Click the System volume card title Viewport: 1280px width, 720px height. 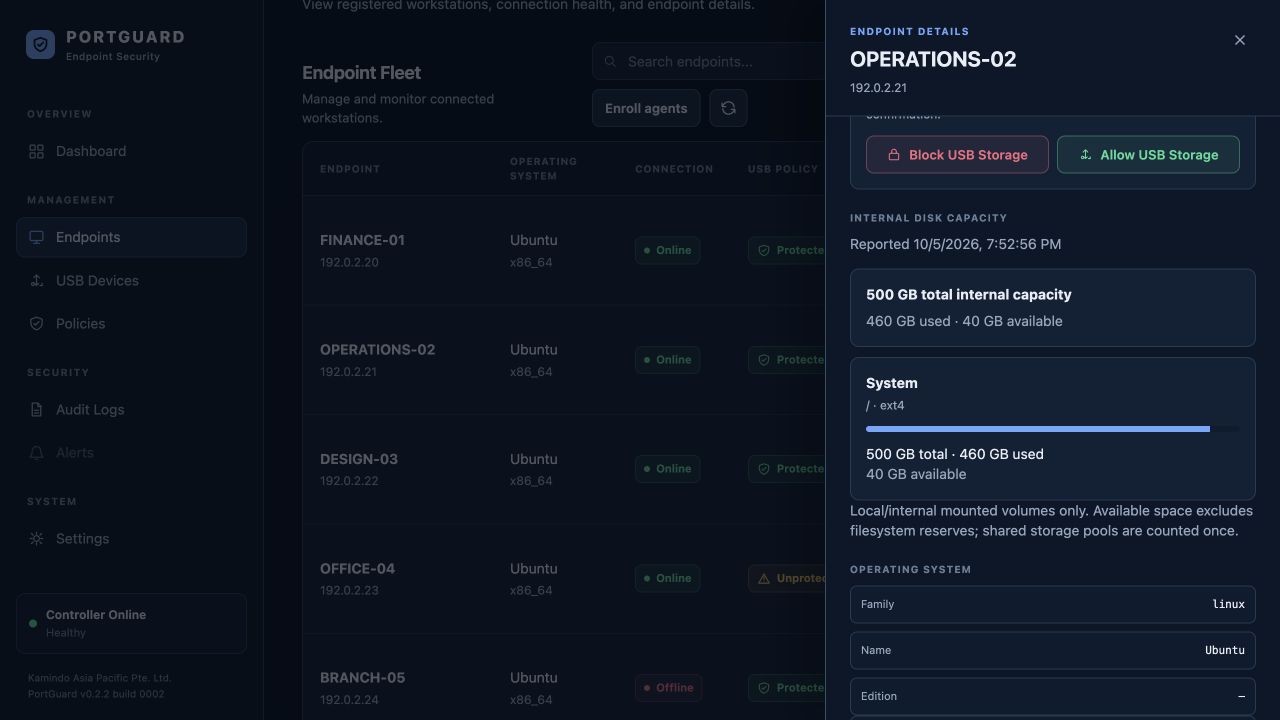[892, 383]
